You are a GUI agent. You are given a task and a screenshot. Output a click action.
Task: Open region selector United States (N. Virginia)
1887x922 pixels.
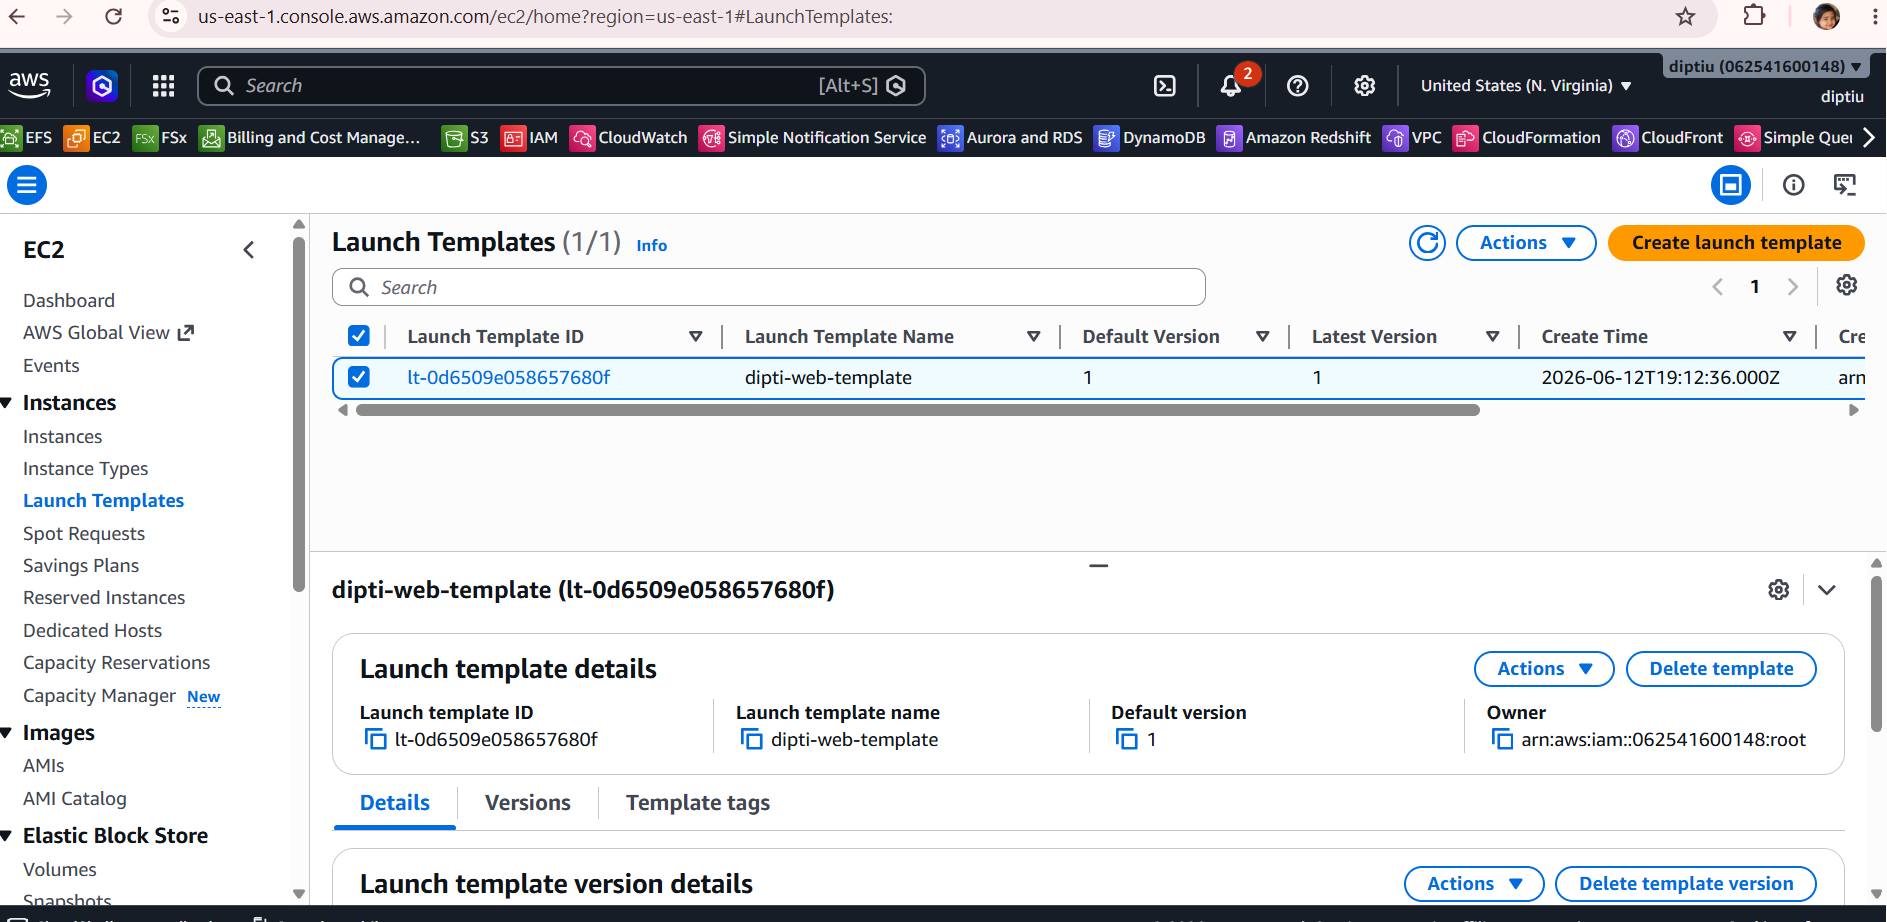(x=1526, y=86)
